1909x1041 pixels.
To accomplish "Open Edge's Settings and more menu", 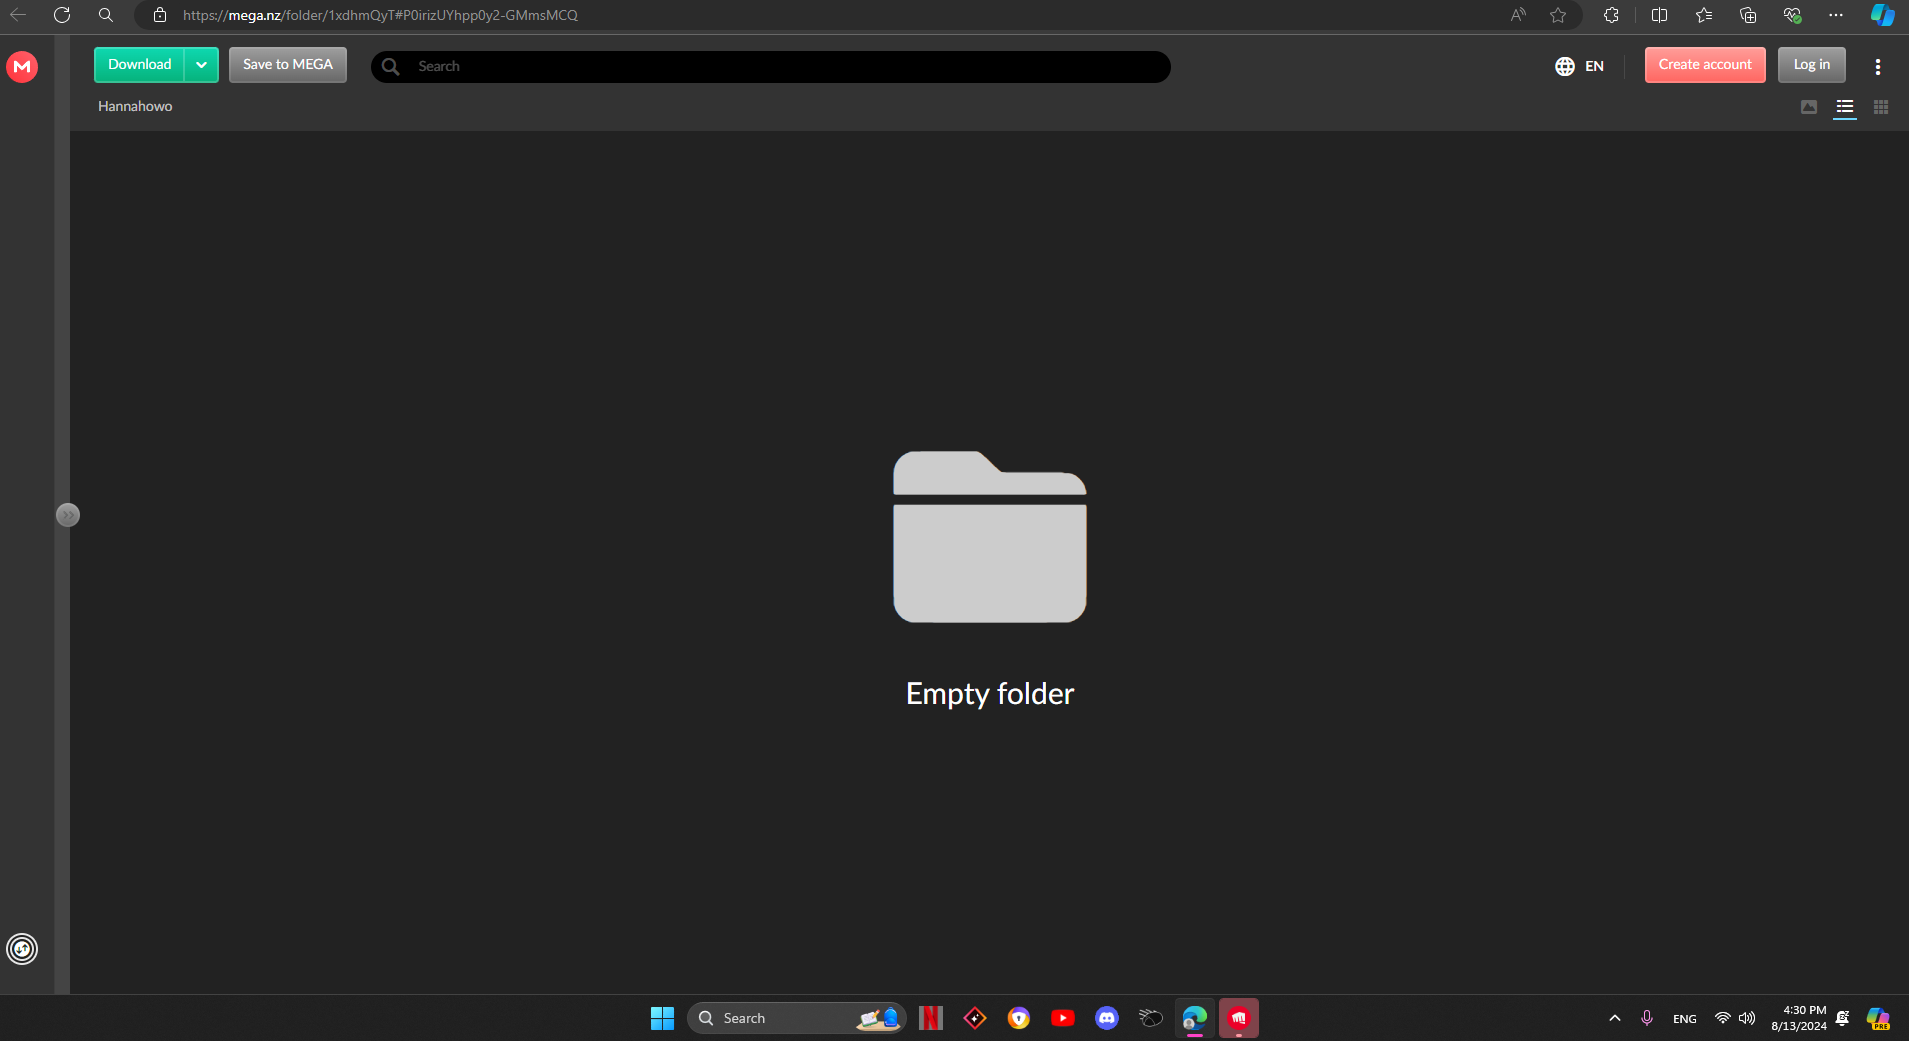I will [x=1836, y=15].
